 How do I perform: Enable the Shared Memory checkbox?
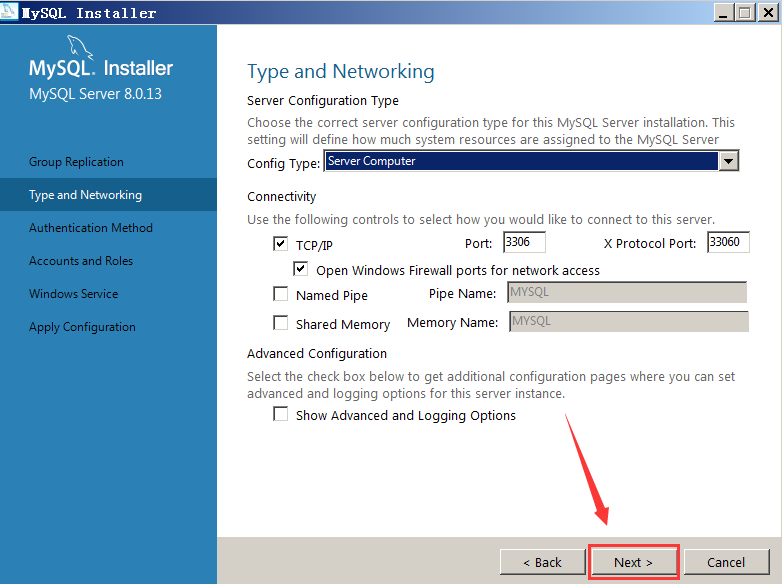[x=280, y=323]
